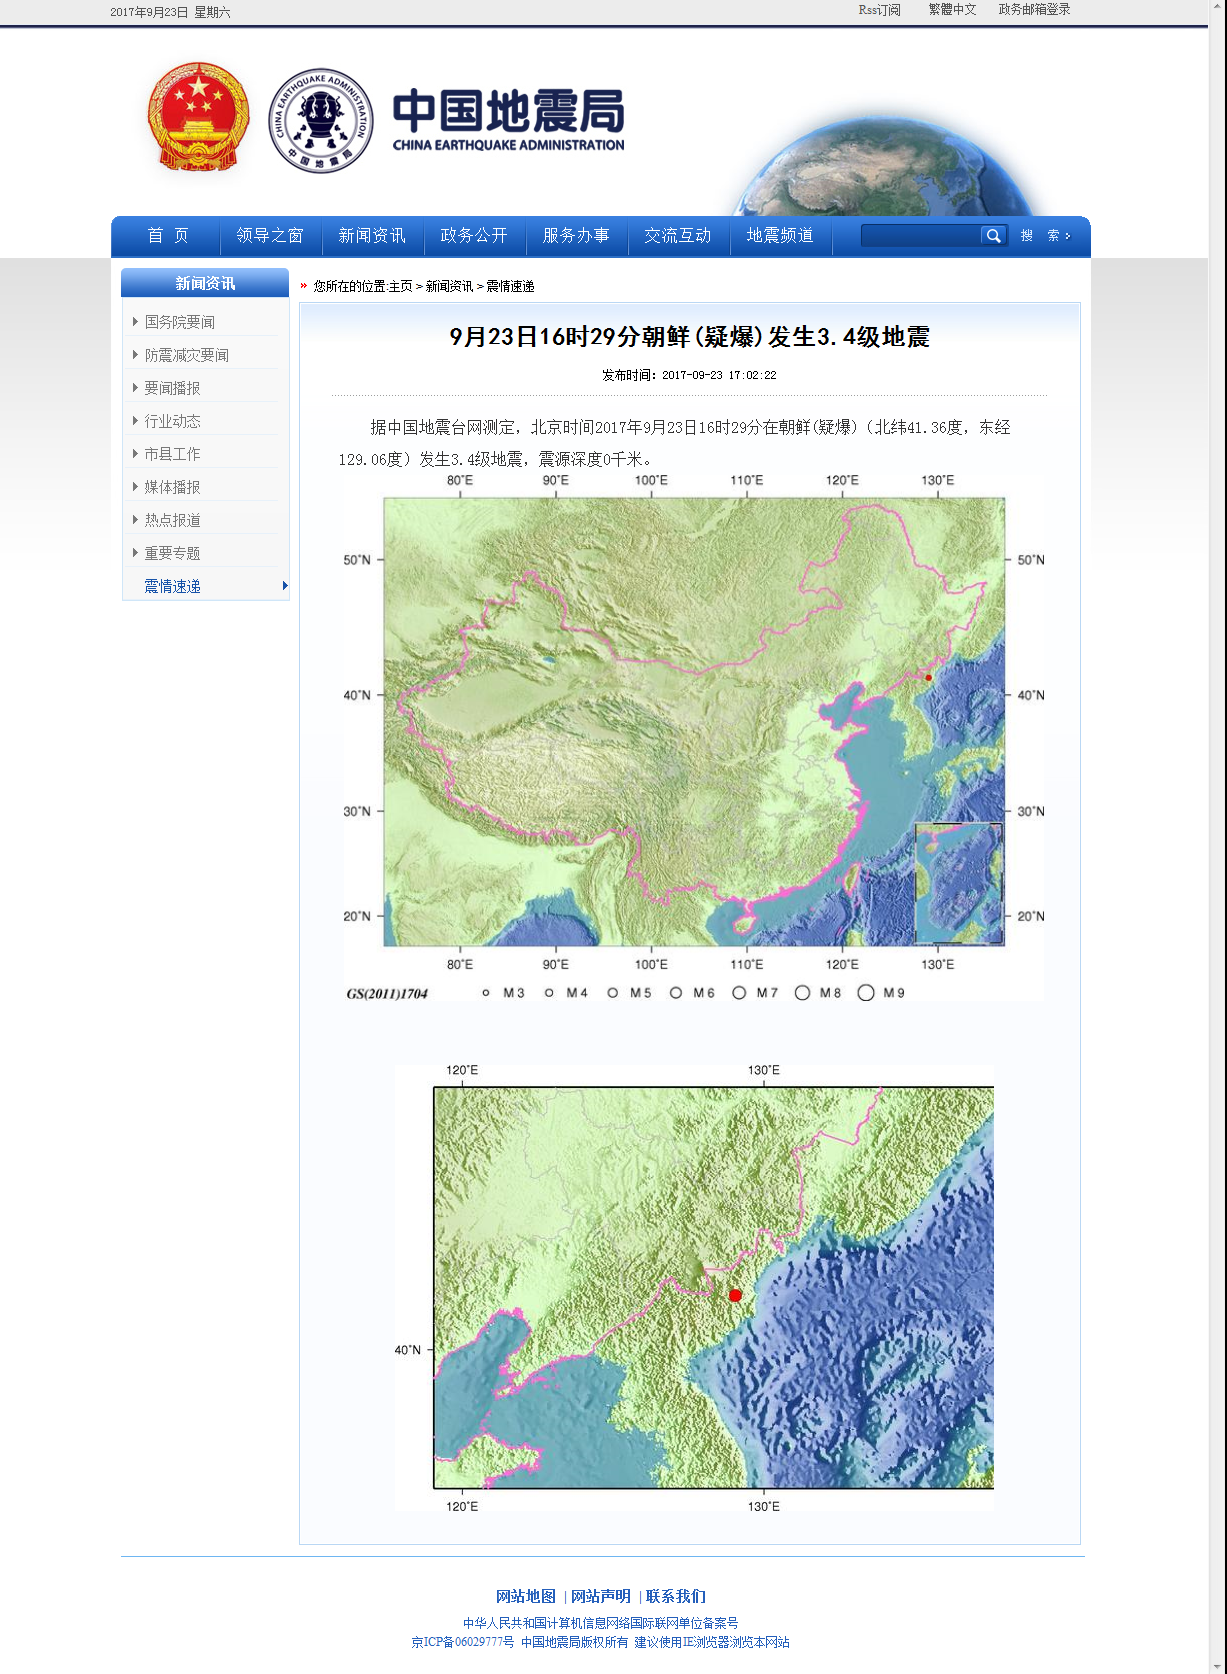1227x1674 pixels.
Task: Open the 服务办事 navigation tab
Action: pyautogui.click(x=576, y=236)
